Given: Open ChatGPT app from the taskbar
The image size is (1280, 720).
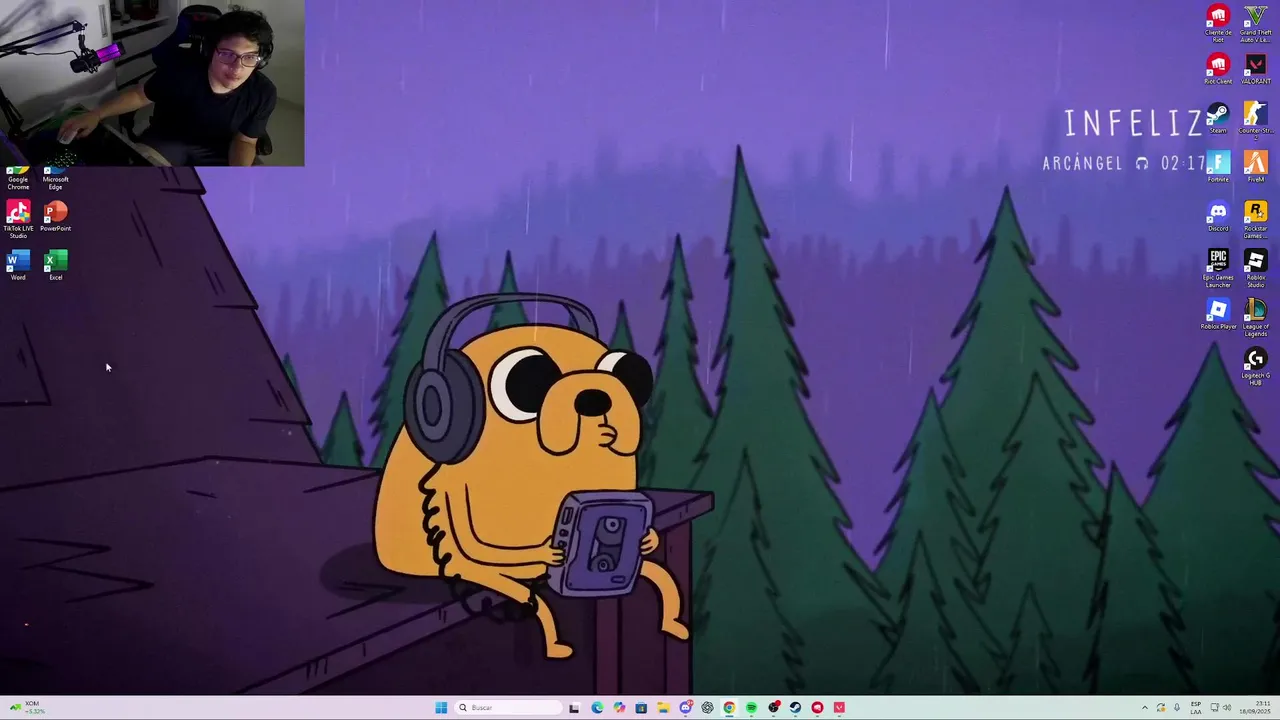Looking at the screenshot, I should (x=707, y=707).
